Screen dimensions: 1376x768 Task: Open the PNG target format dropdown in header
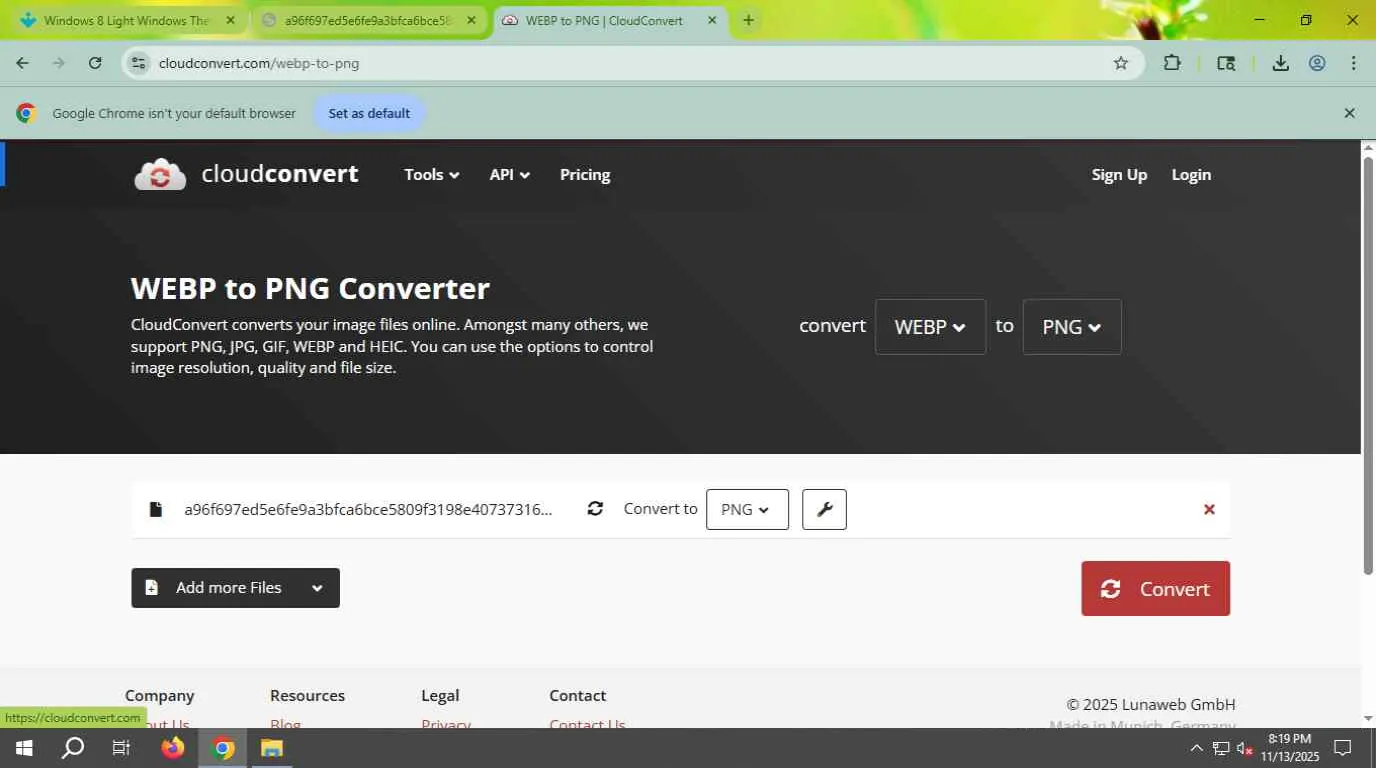pyautogui.click(x=1072, y=327)
